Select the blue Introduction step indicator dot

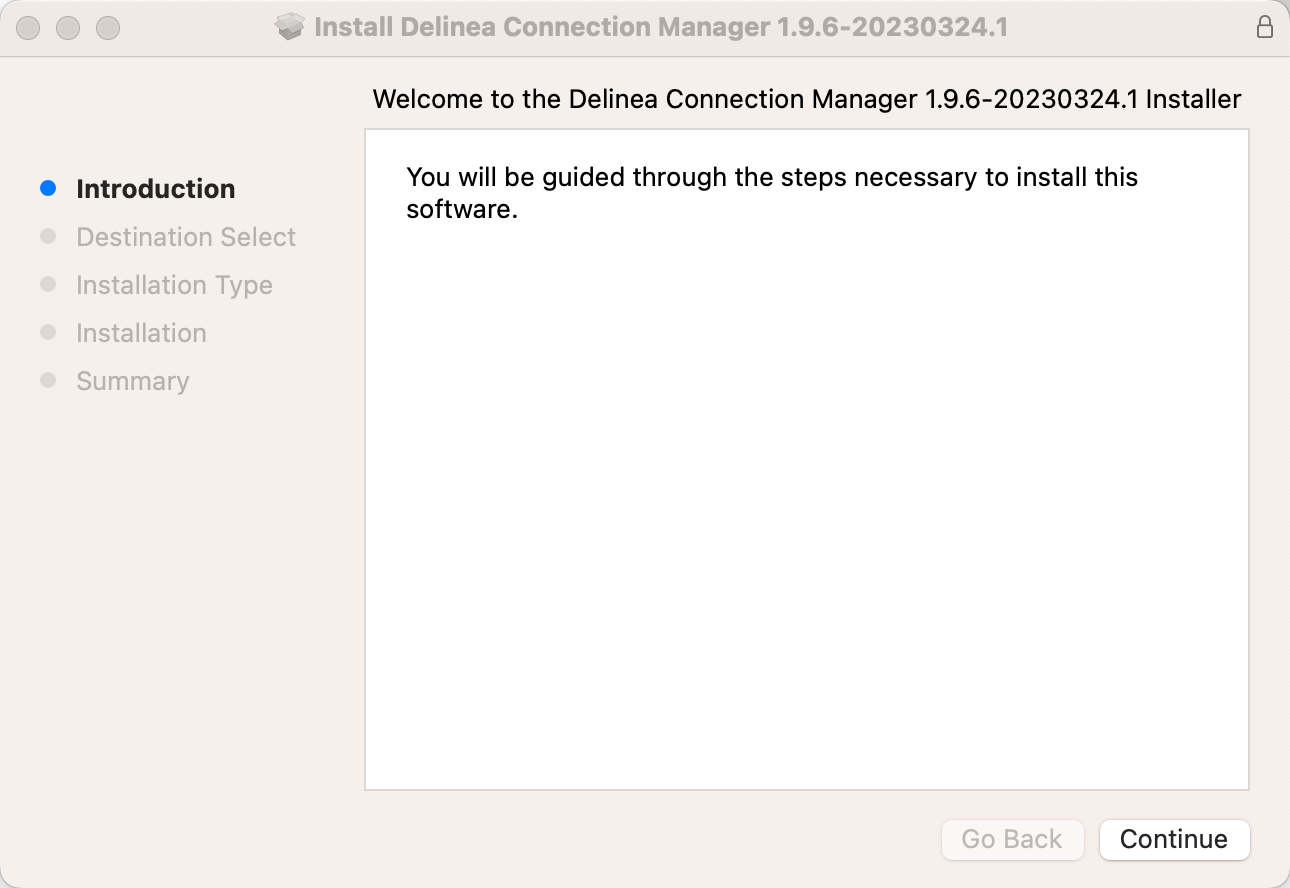(47, 188)
